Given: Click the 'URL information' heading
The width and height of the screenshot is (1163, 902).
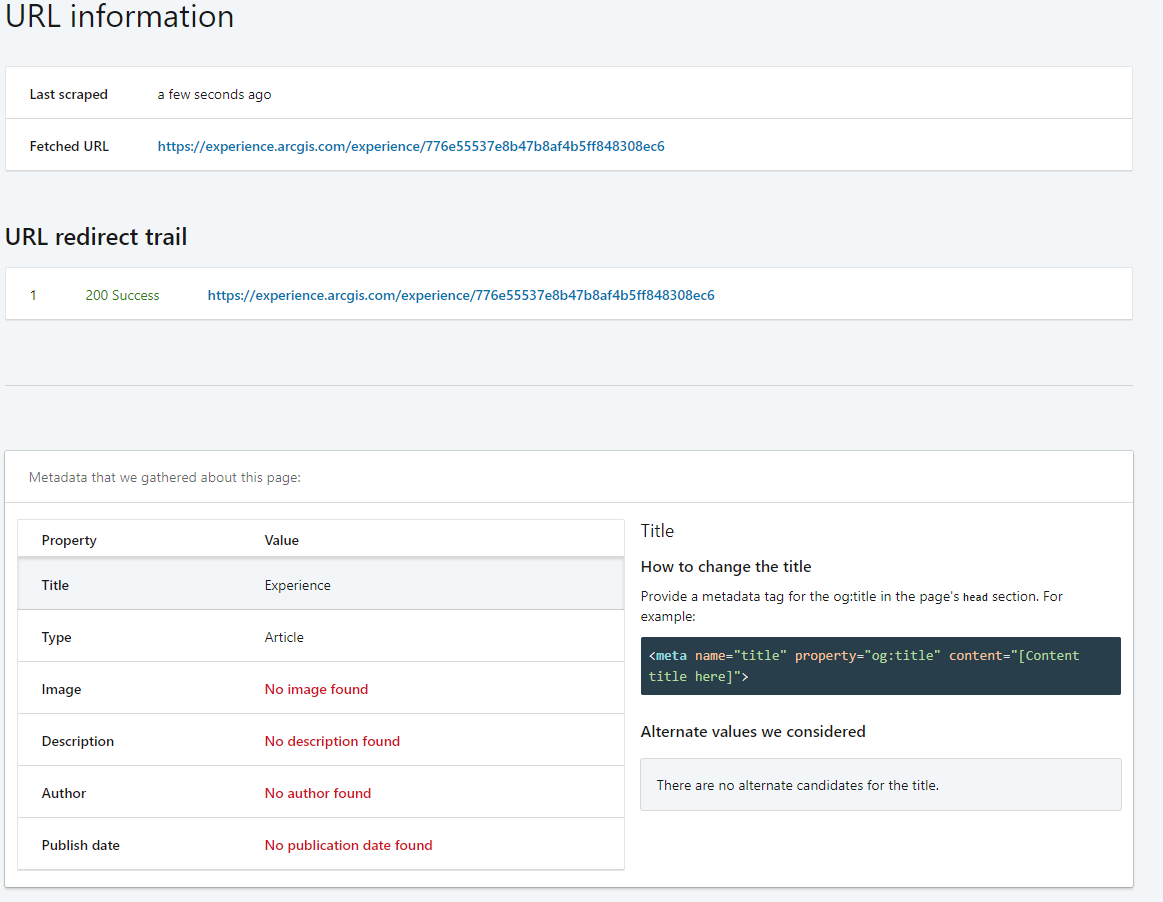Looking at the screenshot, I should click(119, 16).
